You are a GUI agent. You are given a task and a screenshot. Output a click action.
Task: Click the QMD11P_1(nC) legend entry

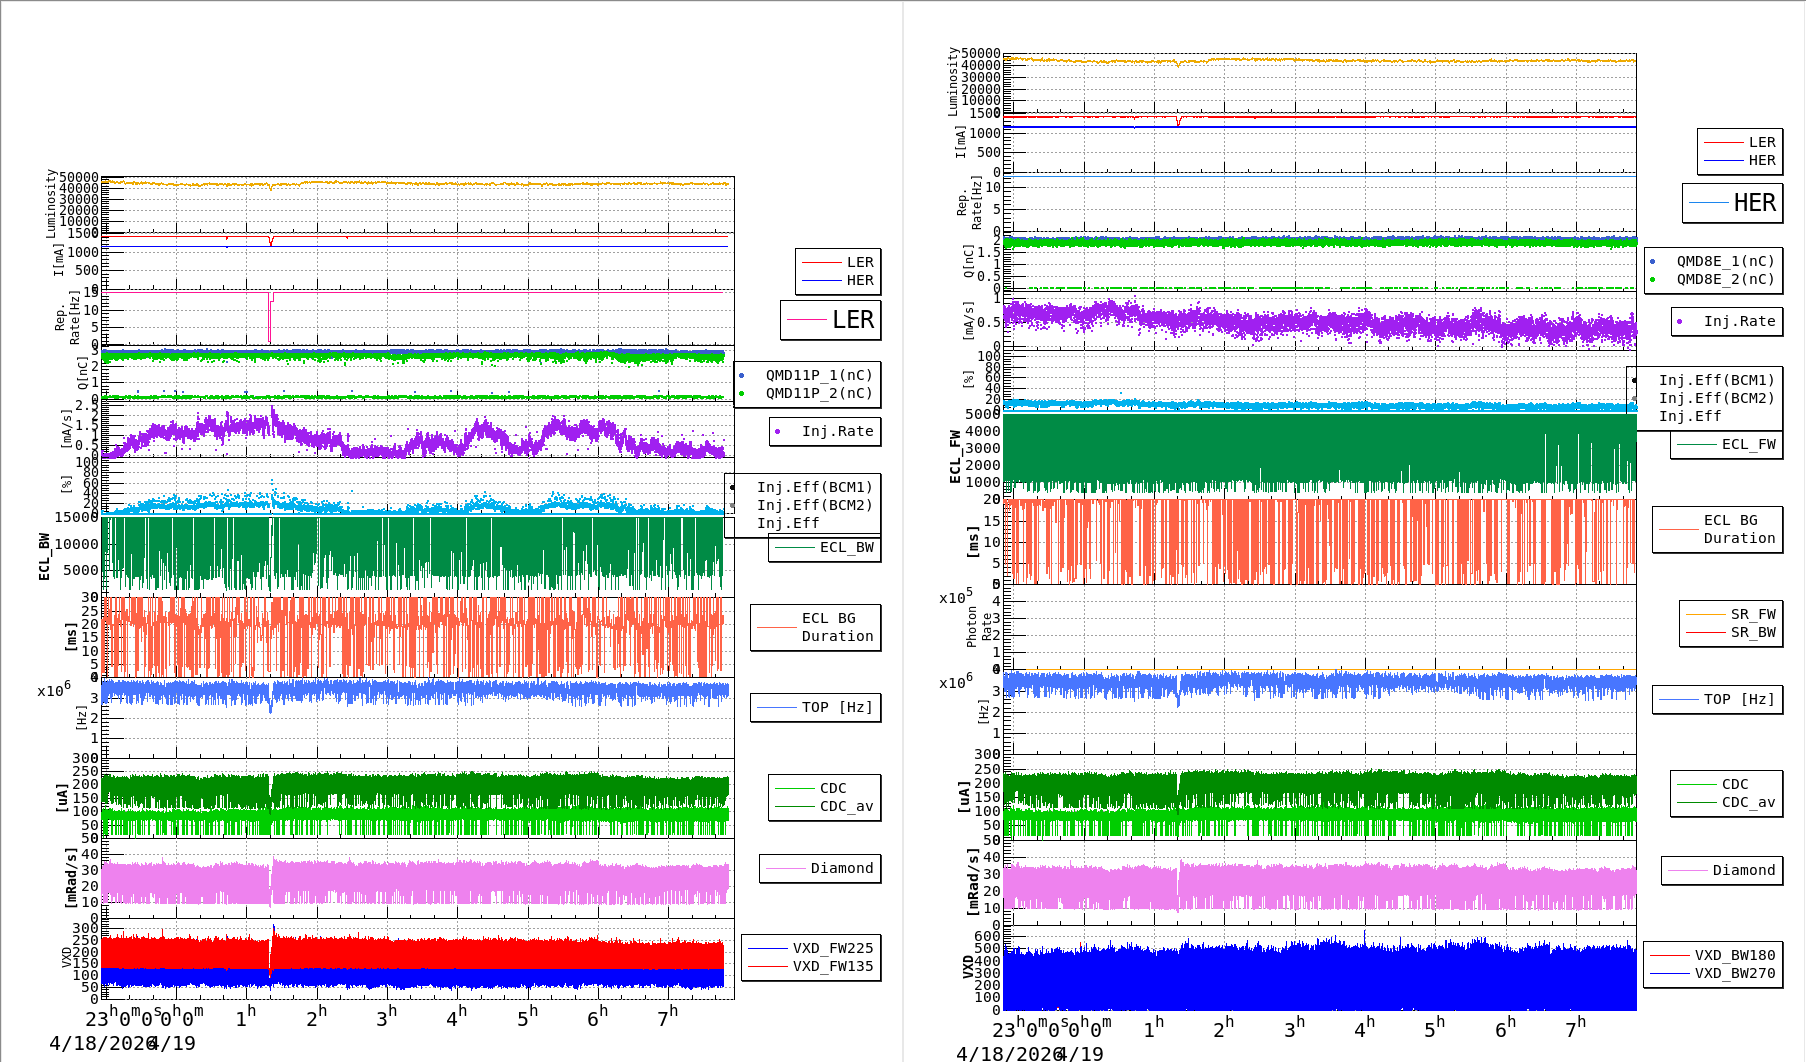[818, 375]
